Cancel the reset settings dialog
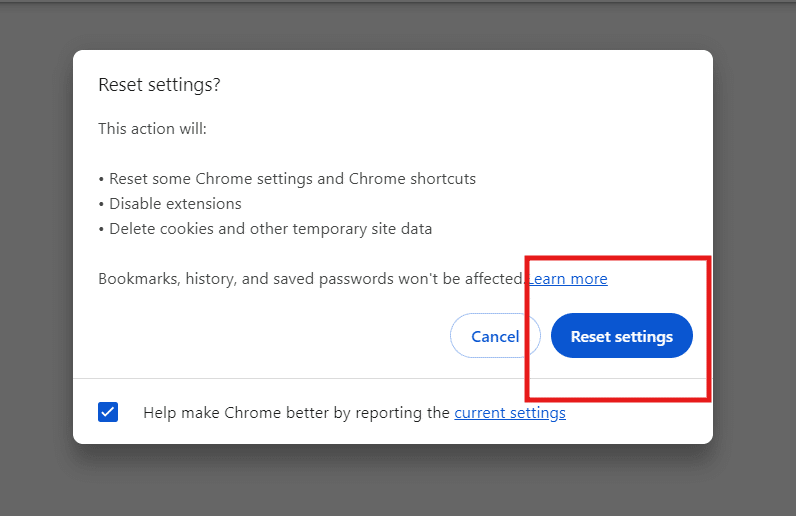 tap(495, 336)
